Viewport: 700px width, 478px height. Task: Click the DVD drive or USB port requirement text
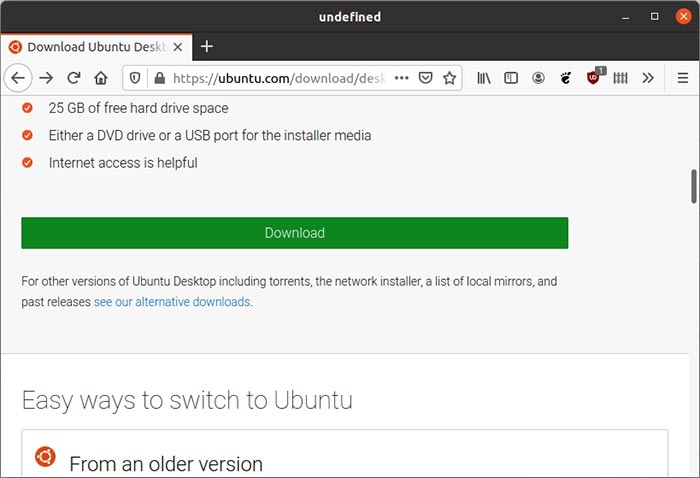pos(210,135)
